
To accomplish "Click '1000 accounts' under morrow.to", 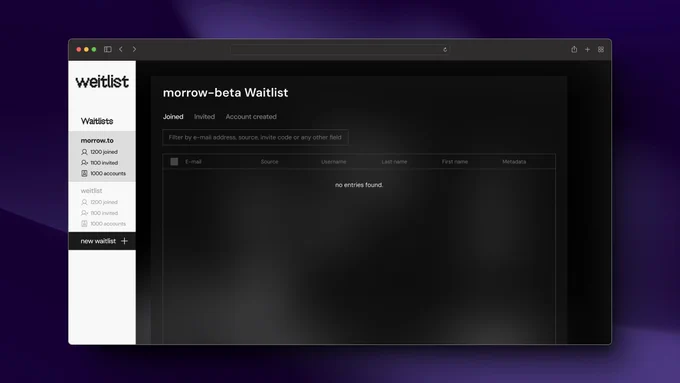I will 108,173.
